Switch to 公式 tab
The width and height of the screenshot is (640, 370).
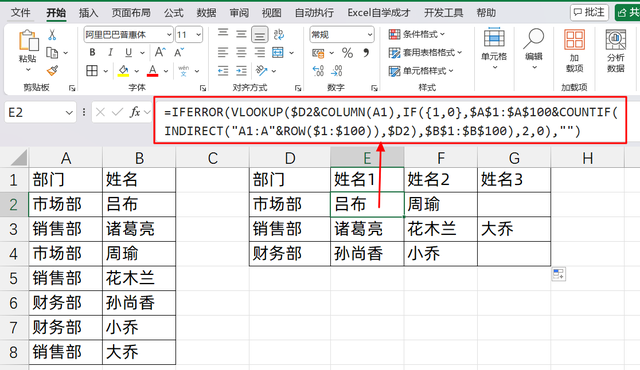(173, 13)
